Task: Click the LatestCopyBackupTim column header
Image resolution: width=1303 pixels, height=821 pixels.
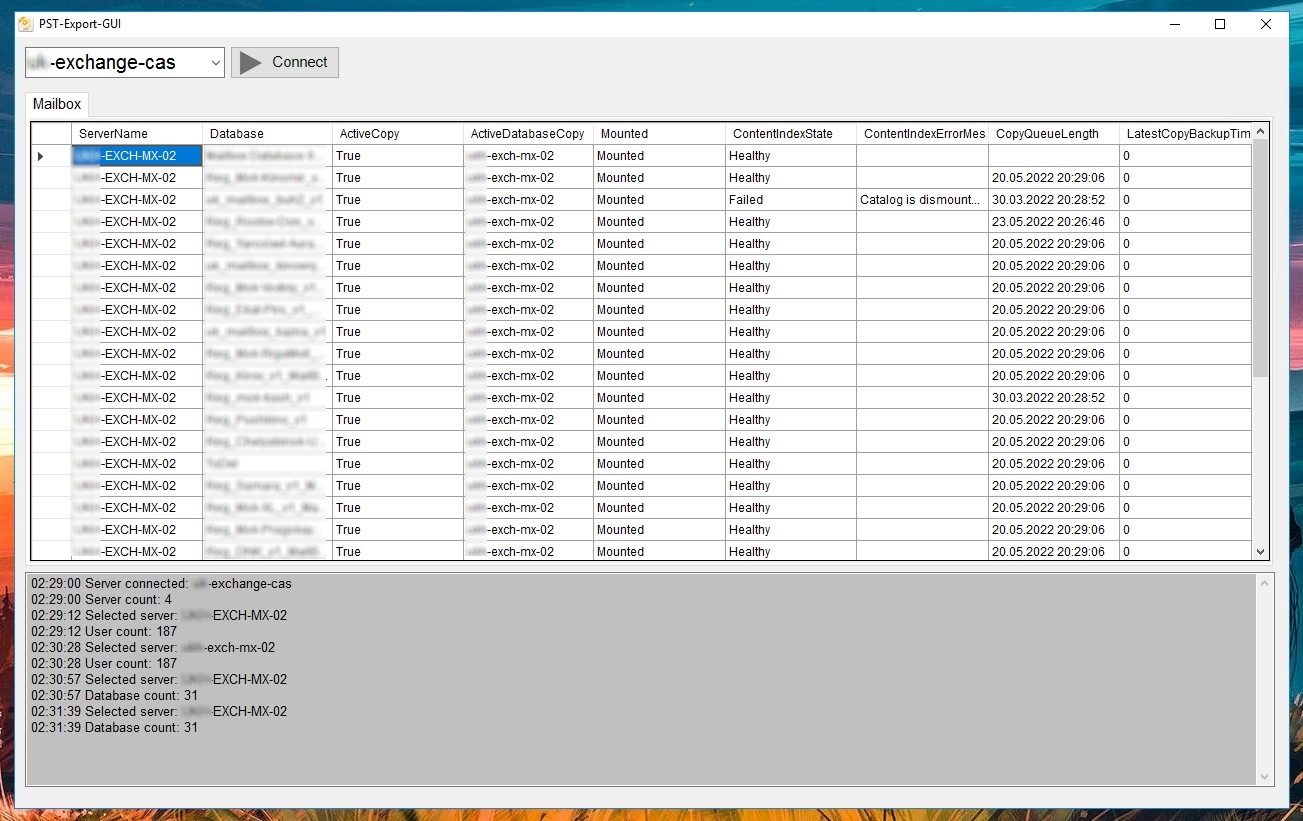Action: [x=1186, y=133]
